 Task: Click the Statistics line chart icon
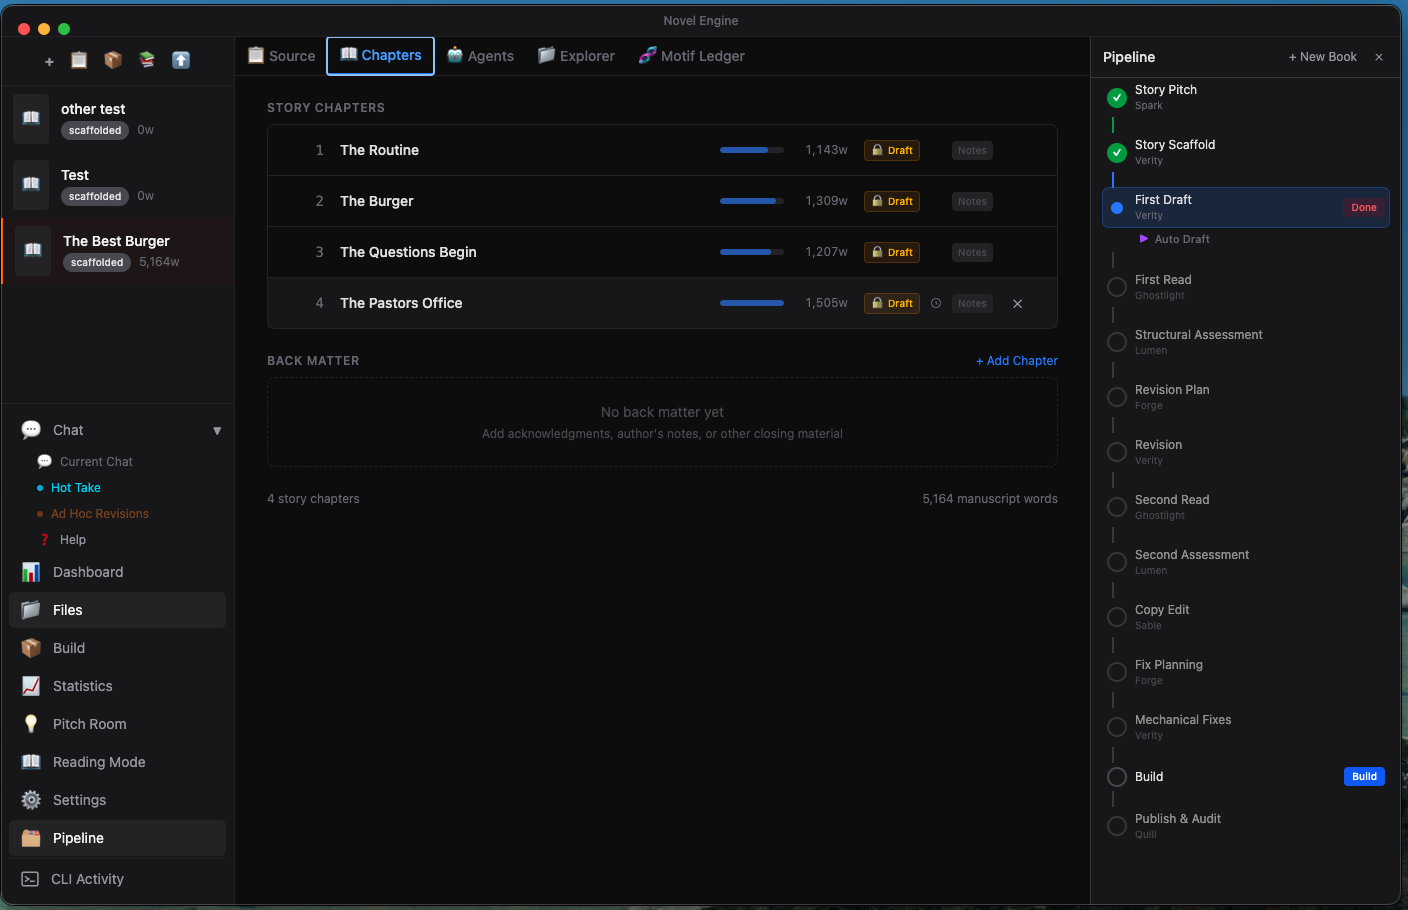31,686
